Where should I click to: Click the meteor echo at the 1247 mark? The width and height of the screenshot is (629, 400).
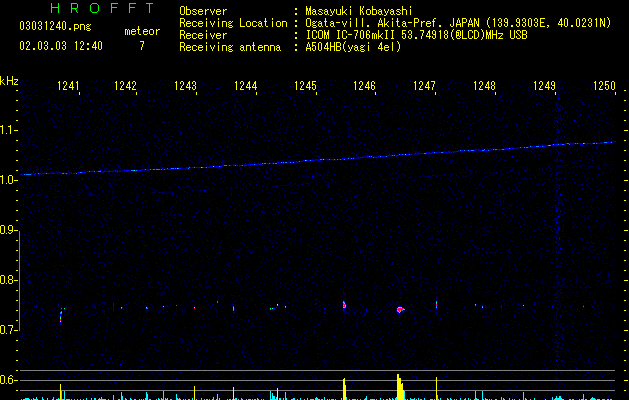pos(436,305)
